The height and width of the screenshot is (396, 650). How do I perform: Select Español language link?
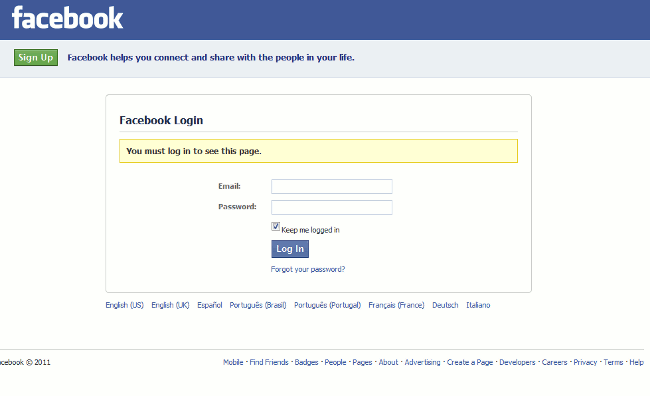pos(210,305)
